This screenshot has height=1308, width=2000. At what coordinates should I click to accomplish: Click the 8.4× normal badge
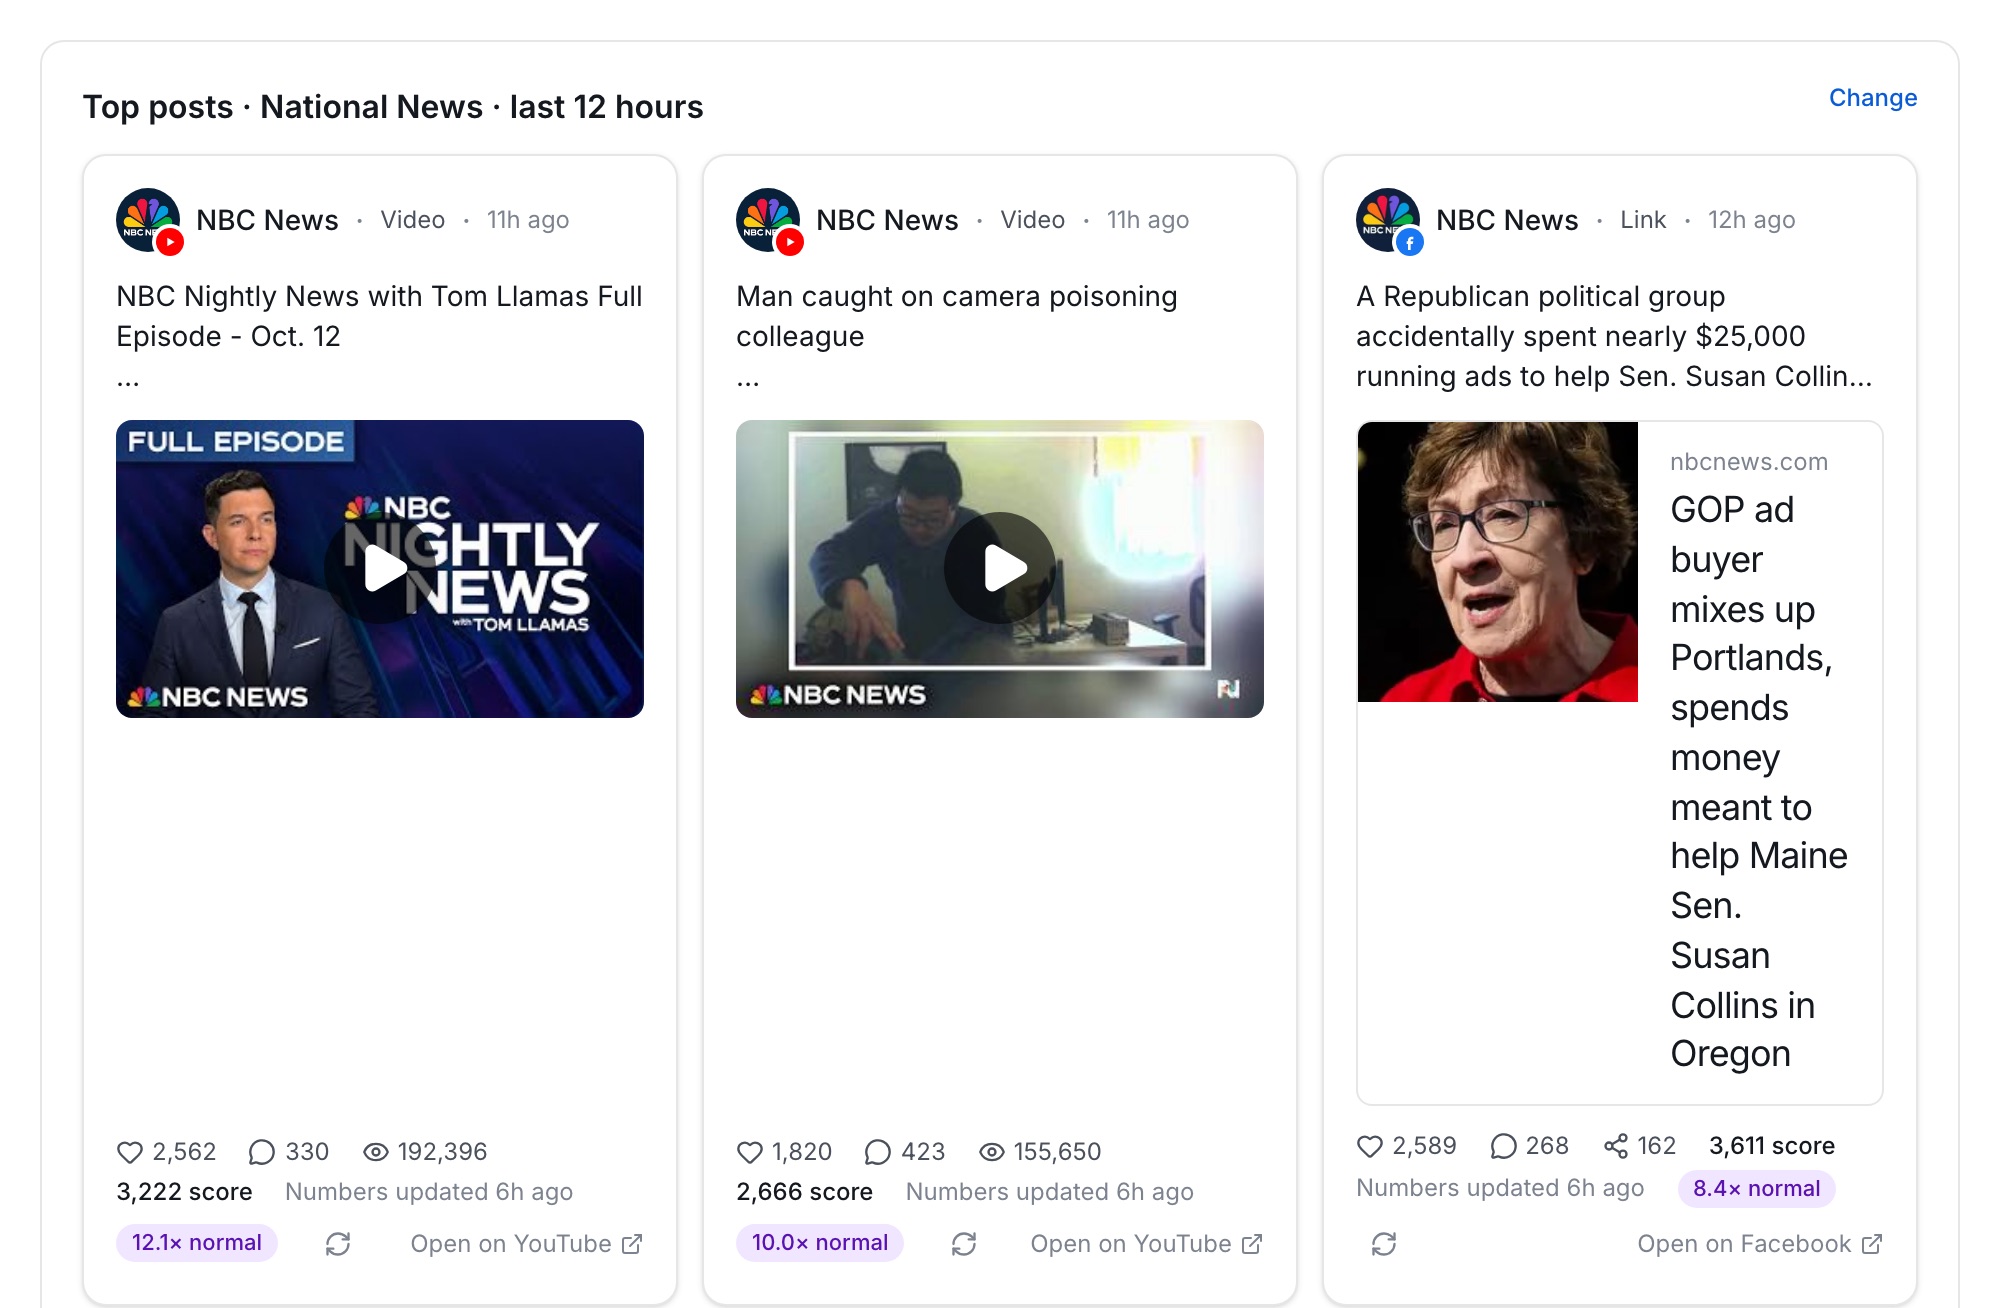pos(1757,1189)
